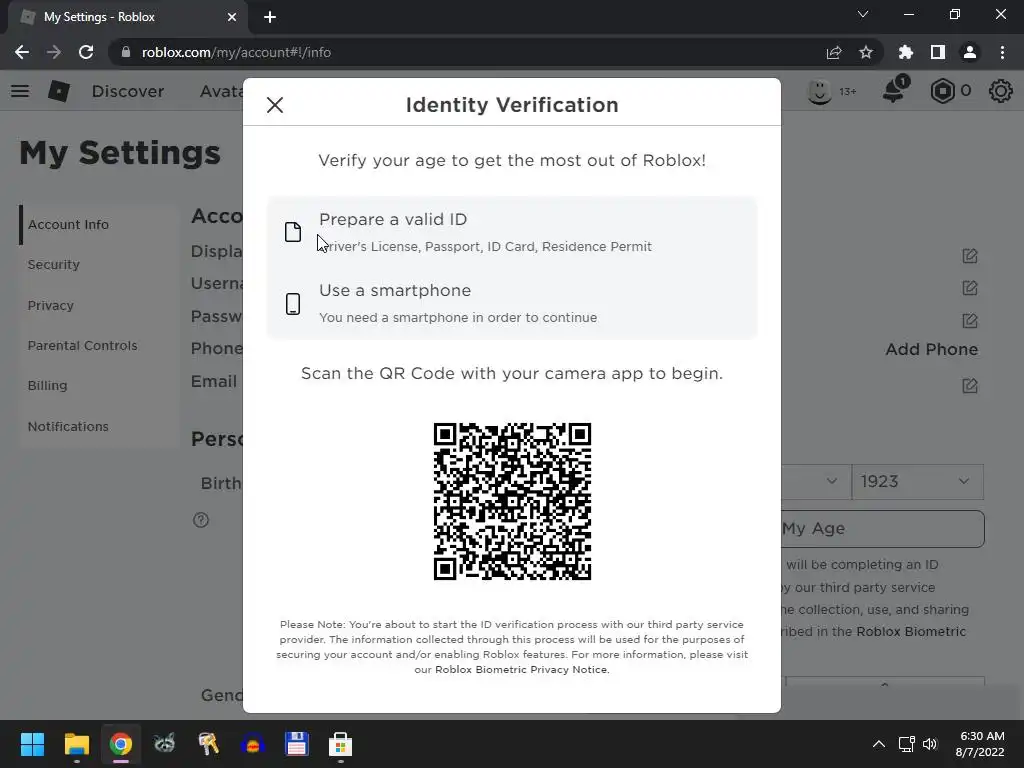Image resolution: width=1024 pixels, height=768 pixels.
Task: Close the Identity Verification dialog
Action: coord(275,104)
